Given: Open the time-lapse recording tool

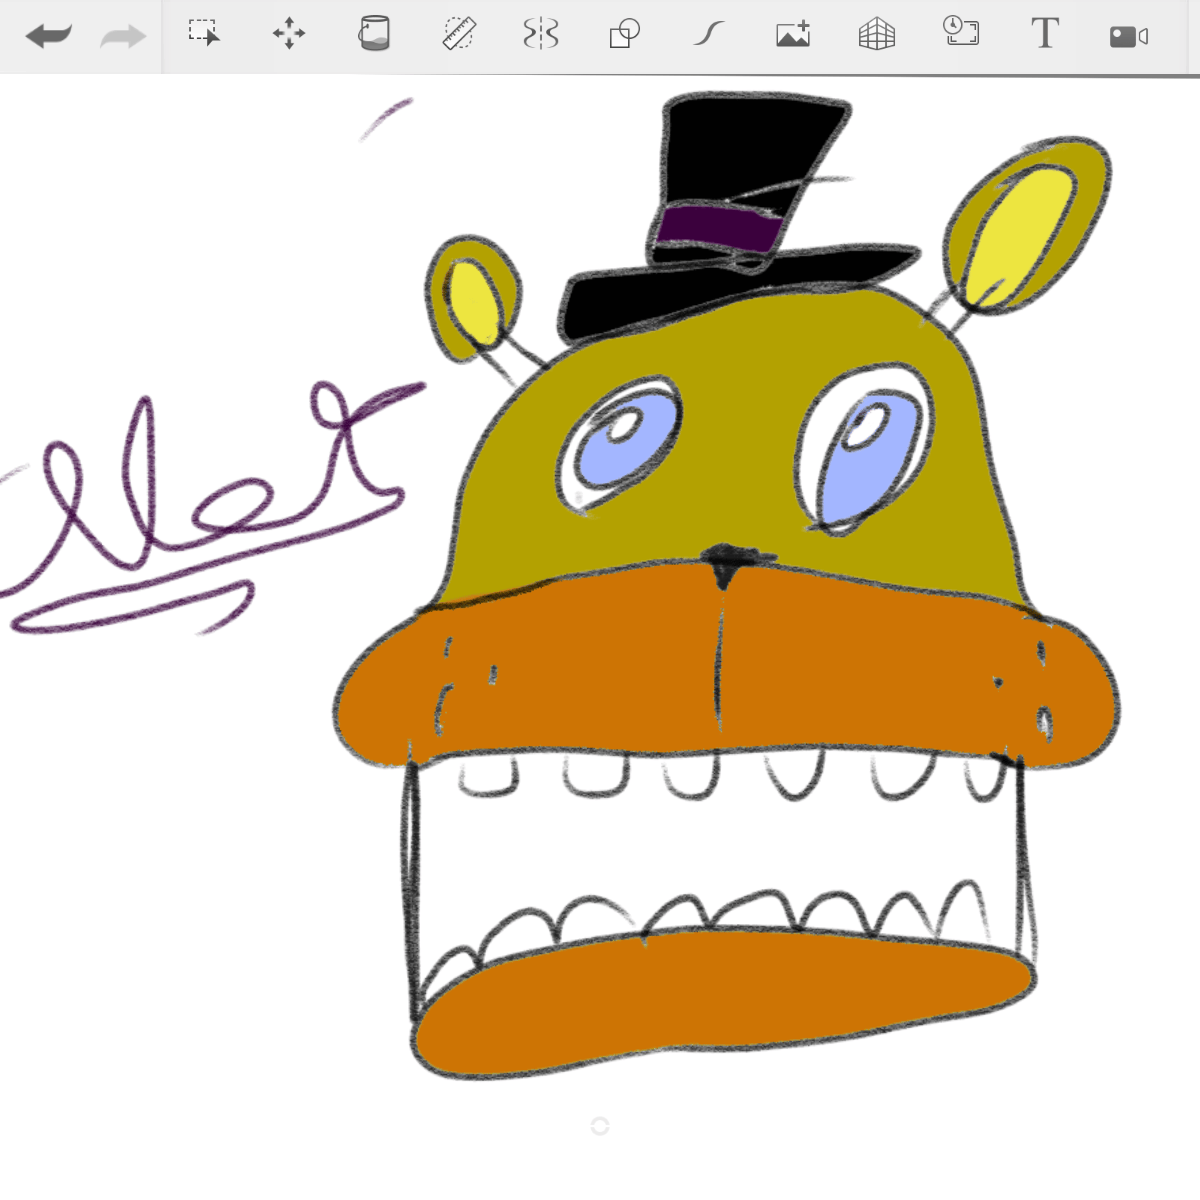Looking at the screenshot, I should click(961, 31).
